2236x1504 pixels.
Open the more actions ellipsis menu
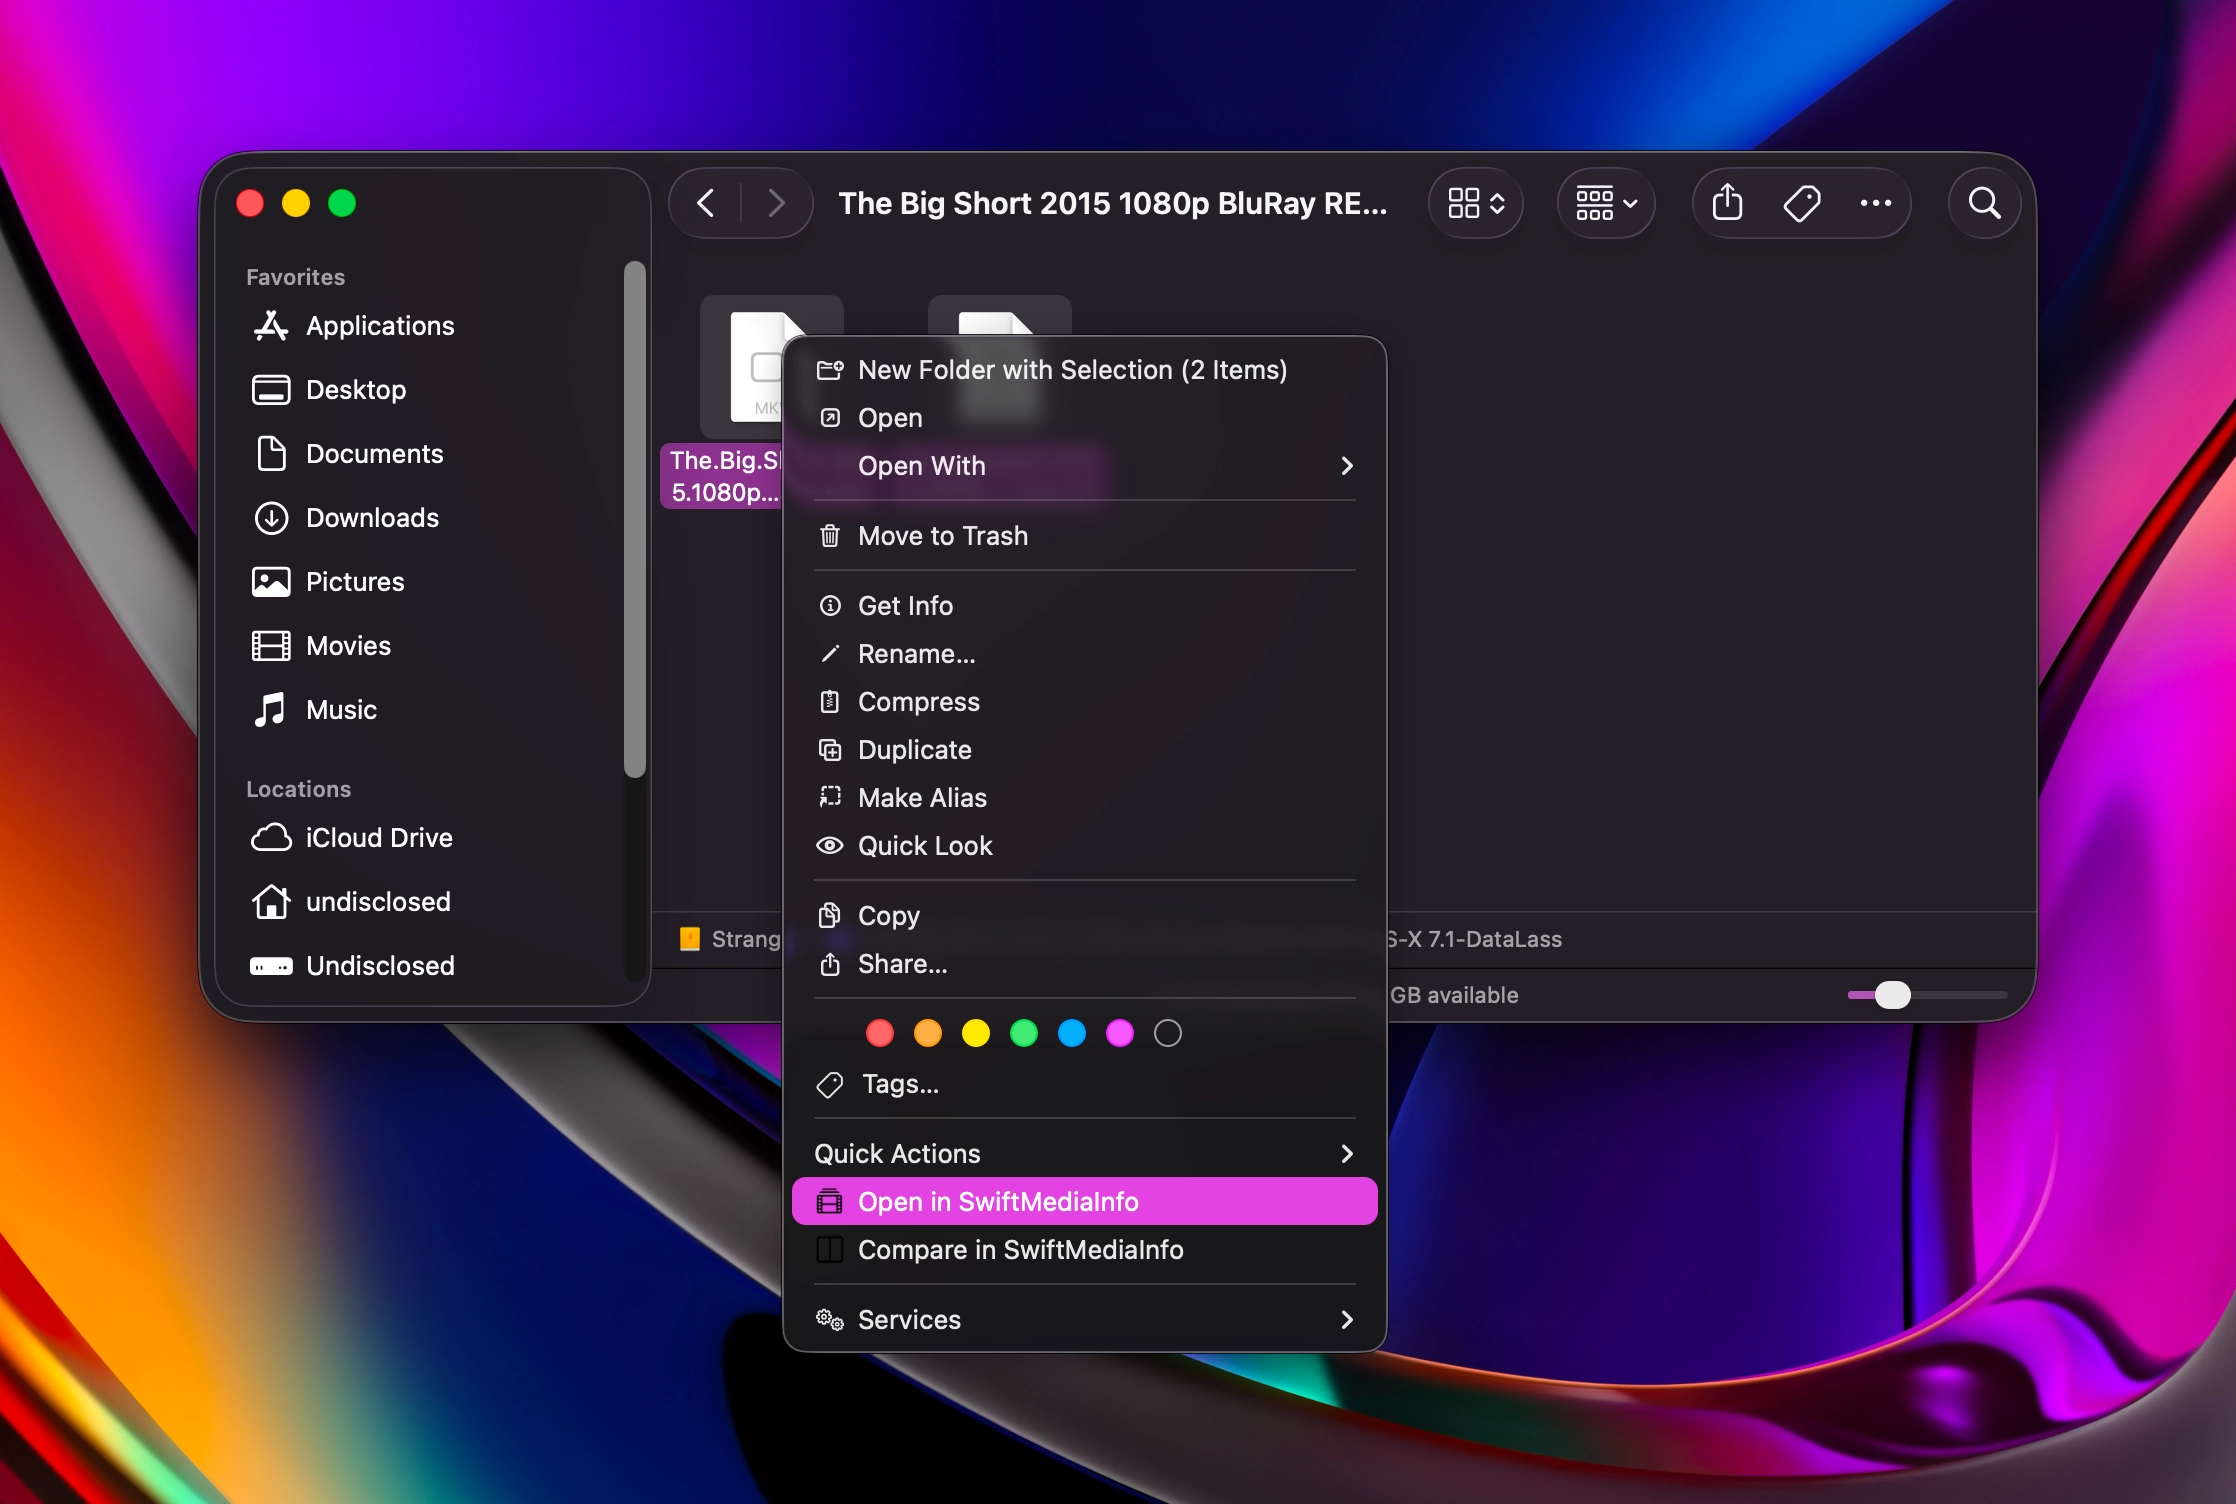pos(1875,203)
